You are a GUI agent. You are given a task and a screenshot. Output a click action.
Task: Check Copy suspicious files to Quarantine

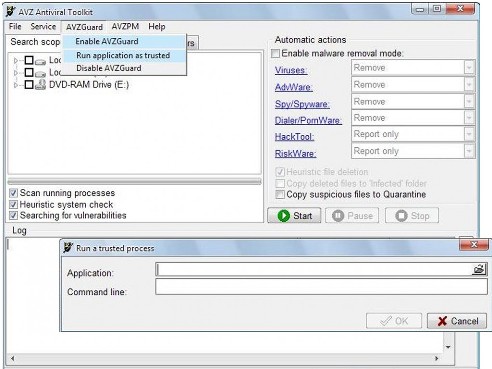280,194
